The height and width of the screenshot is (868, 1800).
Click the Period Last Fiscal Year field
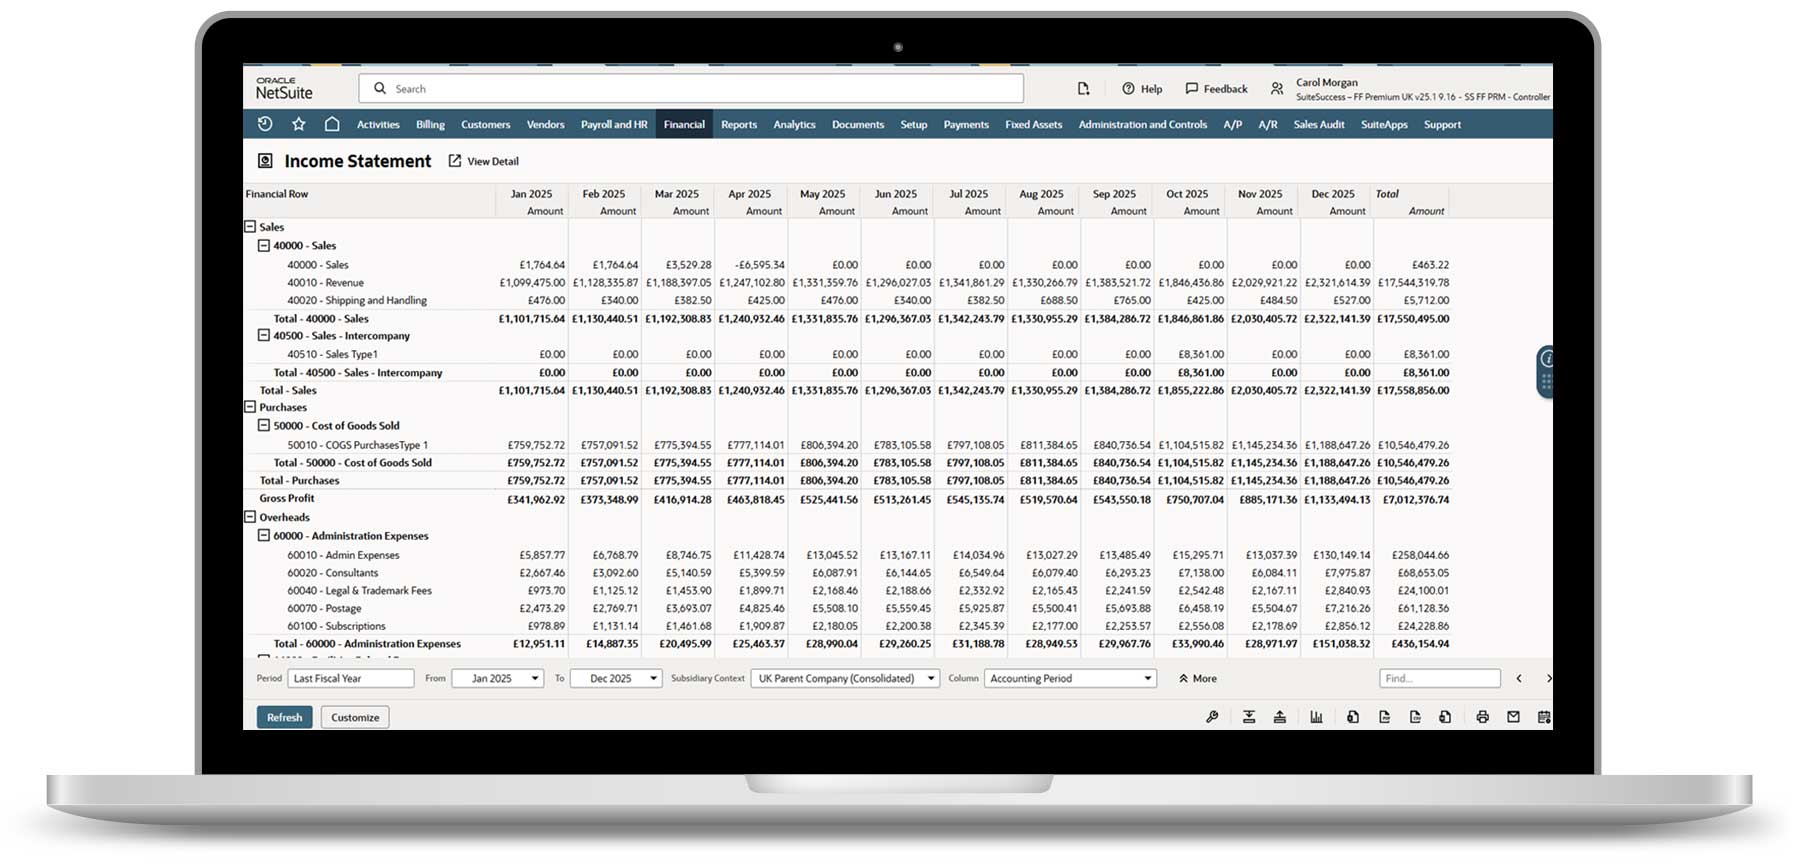pyautogui.click(x=351, y=678)
